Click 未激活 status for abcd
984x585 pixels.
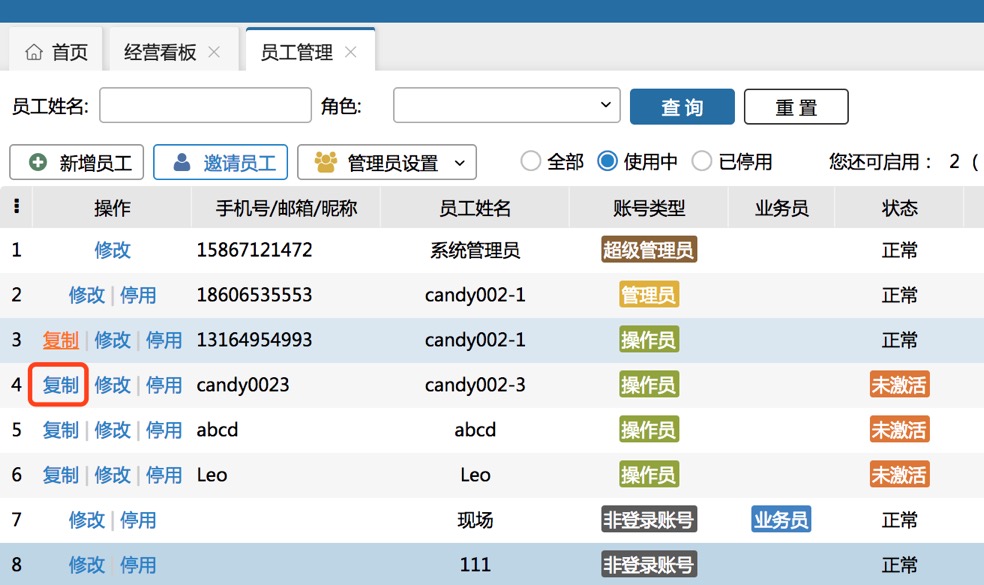coord(899,430)
